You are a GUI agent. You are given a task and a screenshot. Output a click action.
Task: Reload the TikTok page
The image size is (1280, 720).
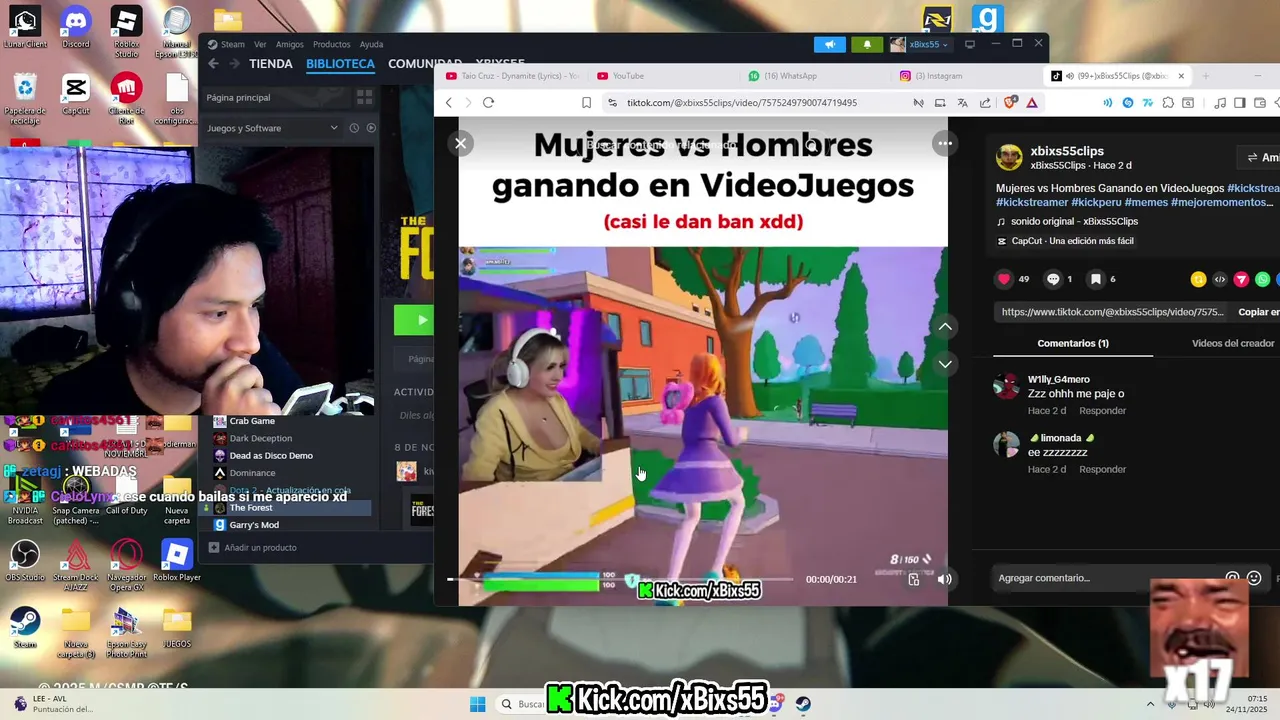point(488,102)
